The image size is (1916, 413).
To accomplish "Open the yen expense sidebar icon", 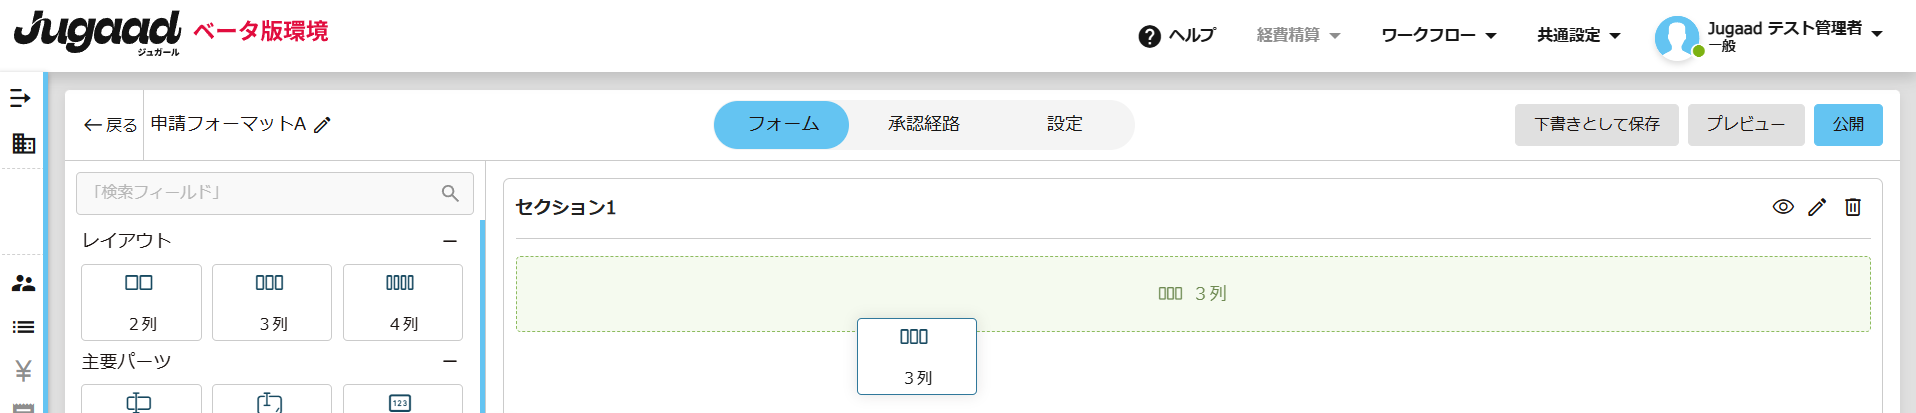I will pyautogui.click(x=23, y=371).
